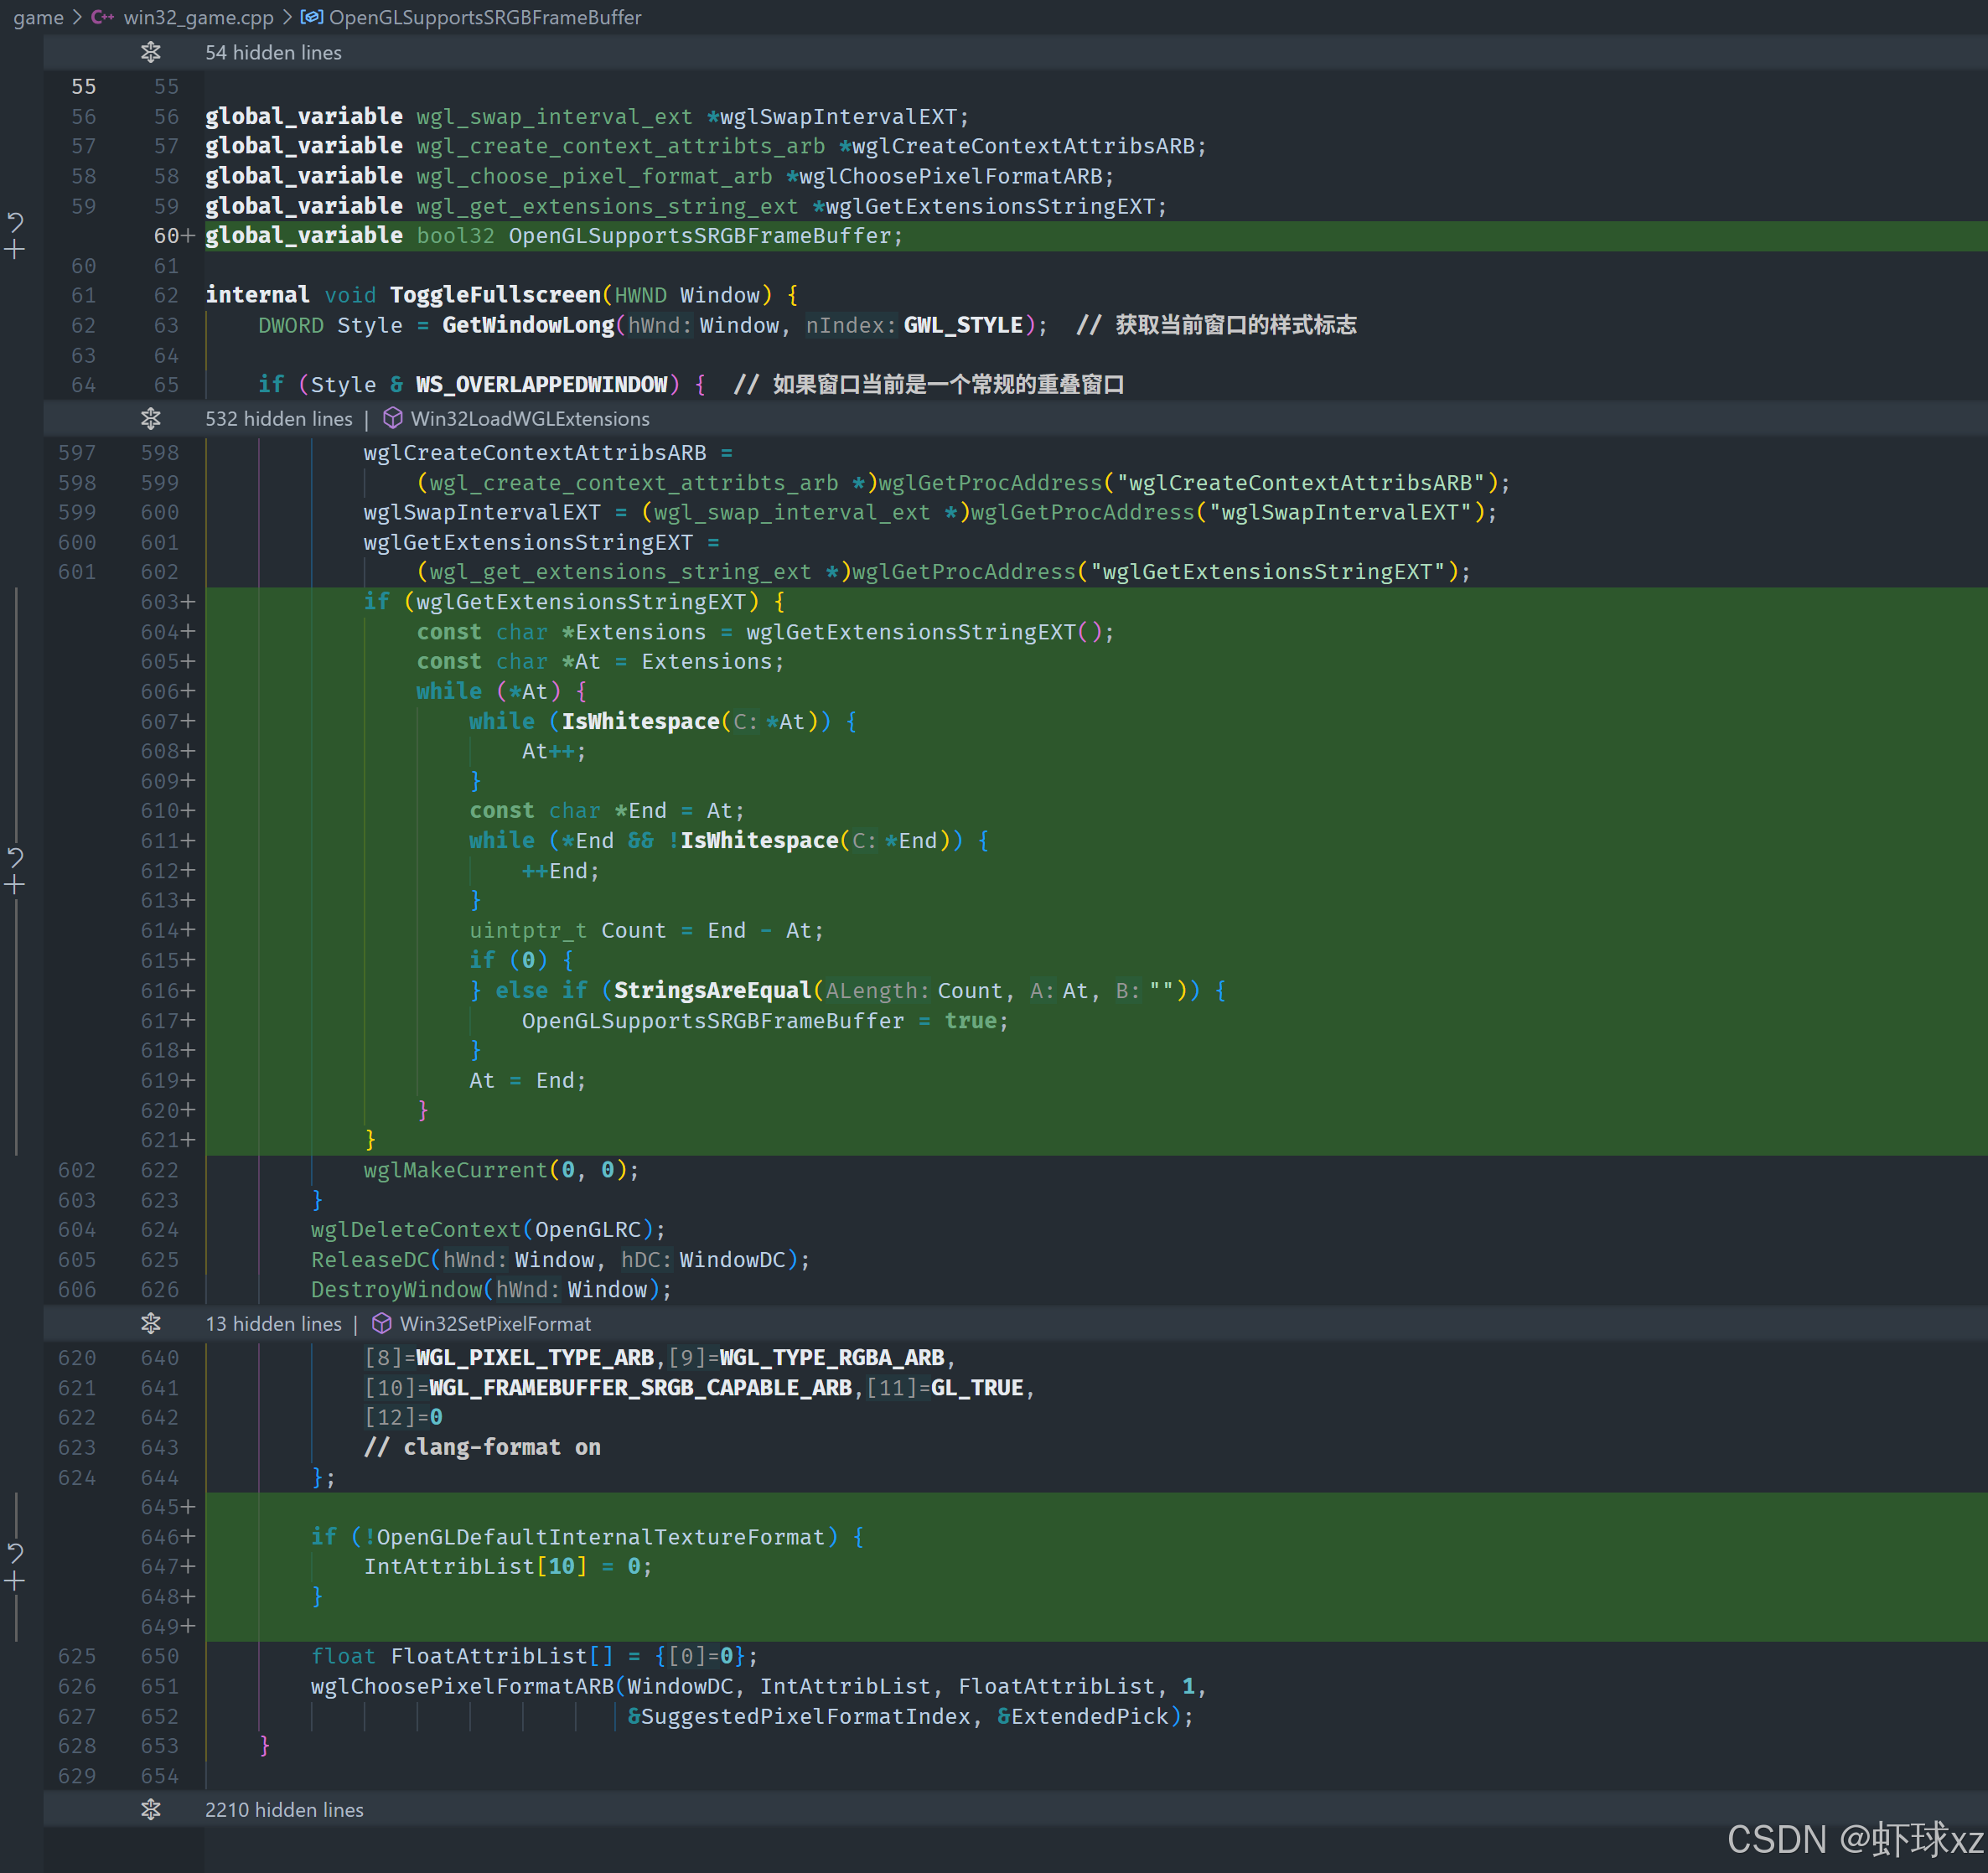Viewport: 1988px width, 1873px height.
Task: Expand the 54 hidden lines fold icon
Action: tap(151, 52)
